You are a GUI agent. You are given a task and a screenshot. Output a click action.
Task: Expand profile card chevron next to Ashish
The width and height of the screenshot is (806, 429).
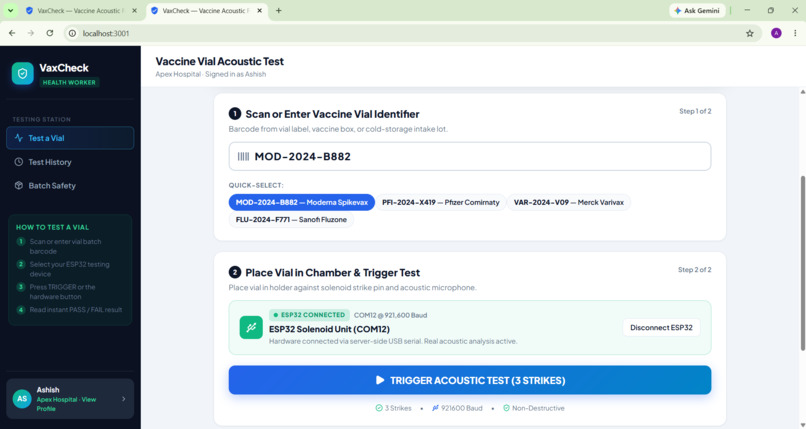(123, 399)
